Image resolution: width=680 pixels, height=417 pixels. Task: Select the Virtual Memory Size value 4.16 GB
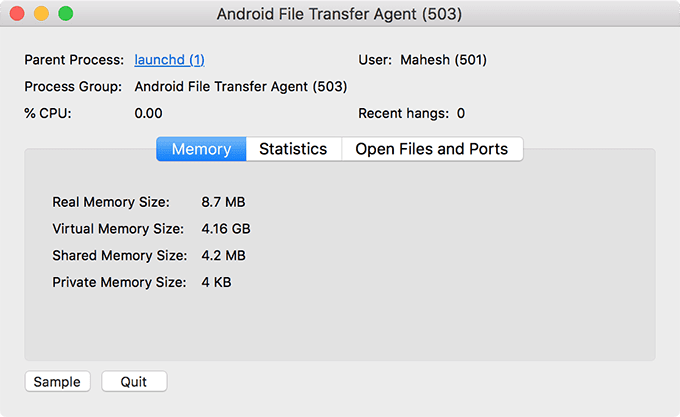point(226,229)
